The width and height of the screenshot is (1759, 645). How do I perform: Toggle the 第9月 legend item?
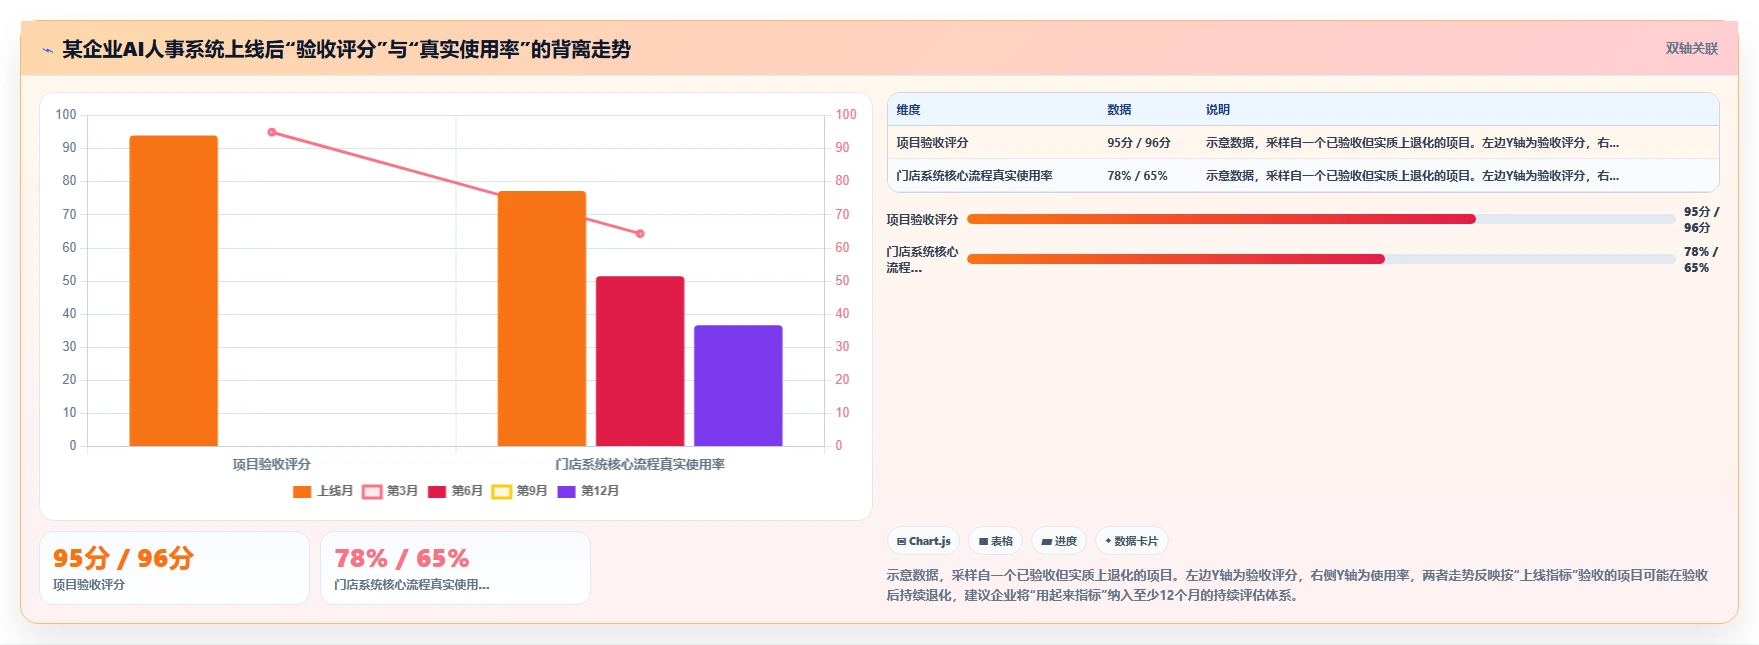520,491
